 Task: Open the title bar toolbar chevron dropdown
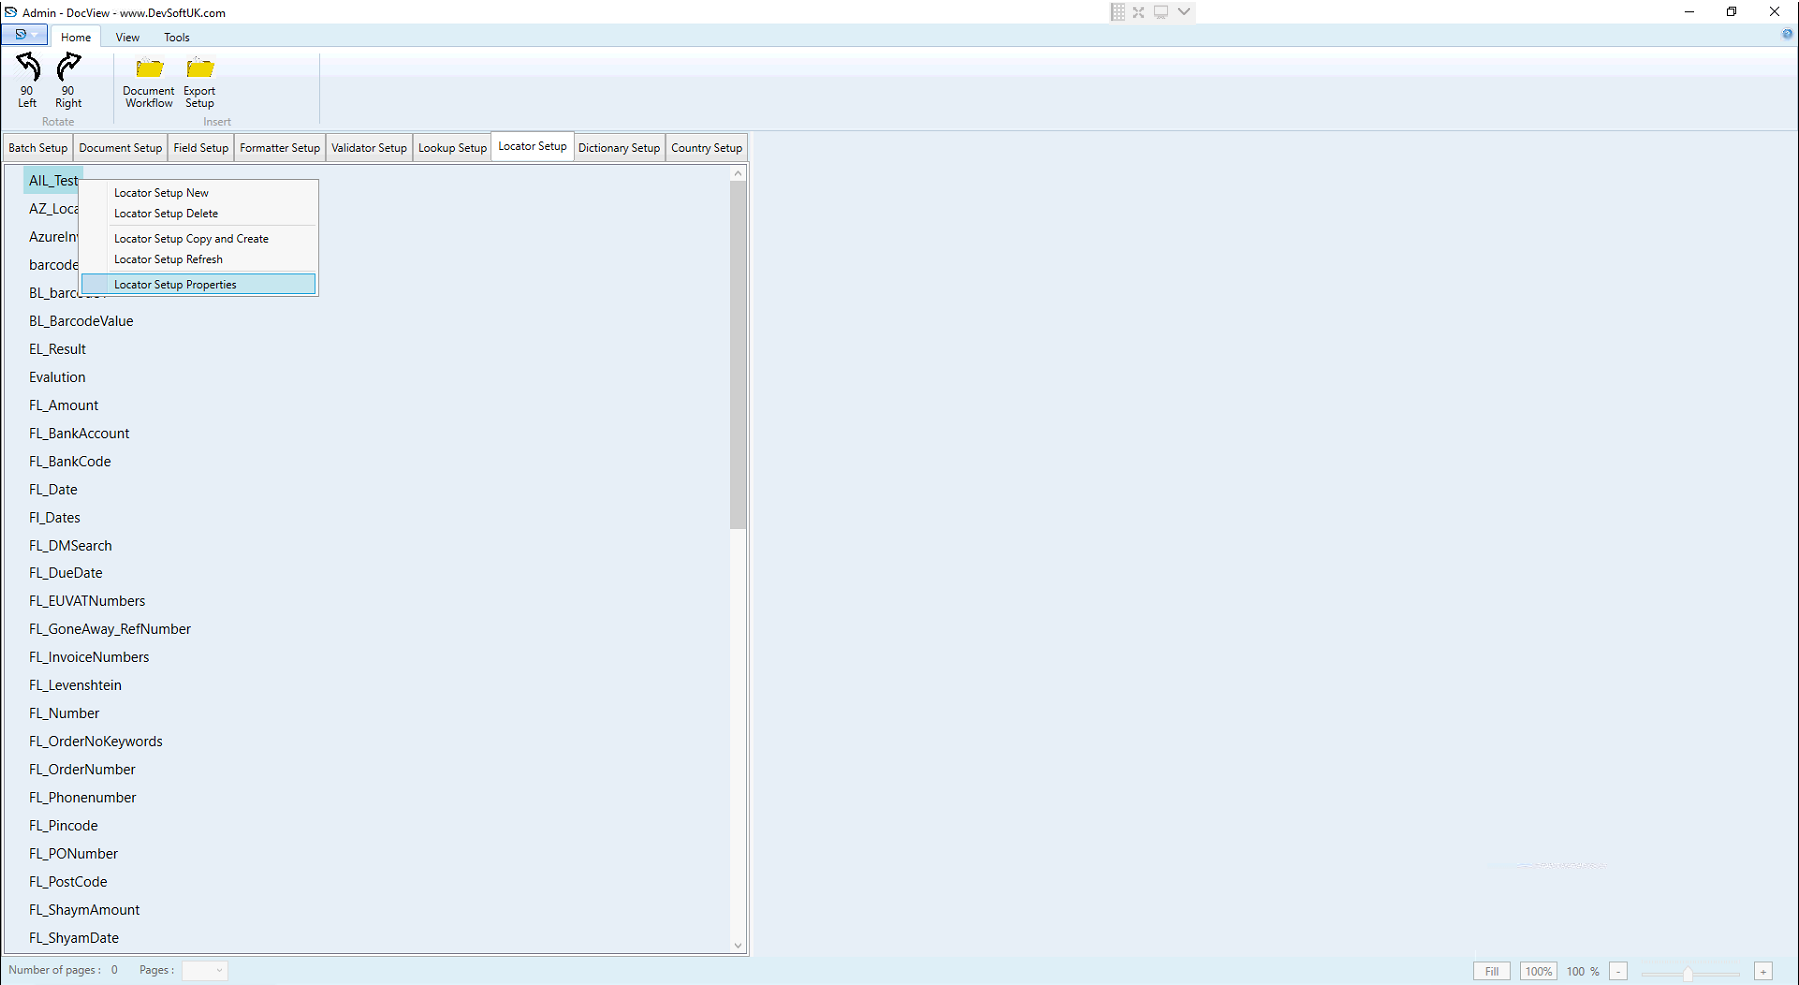1183,11
